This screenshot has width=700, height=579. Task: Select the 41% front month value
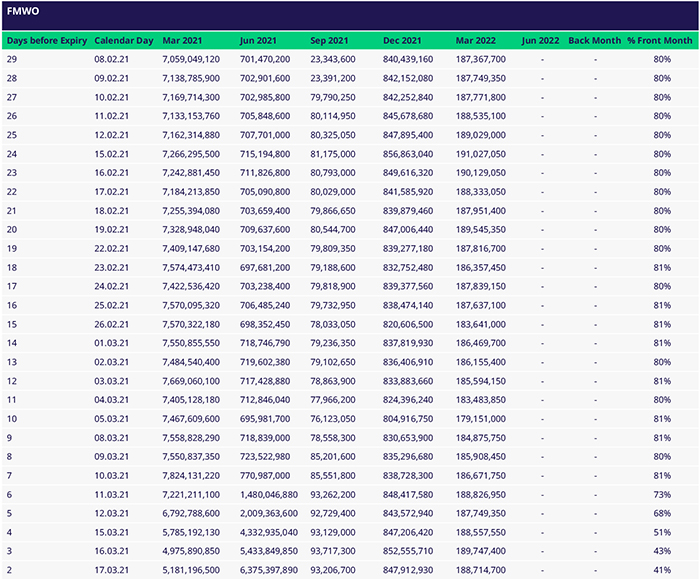click(x=662, y=569)
